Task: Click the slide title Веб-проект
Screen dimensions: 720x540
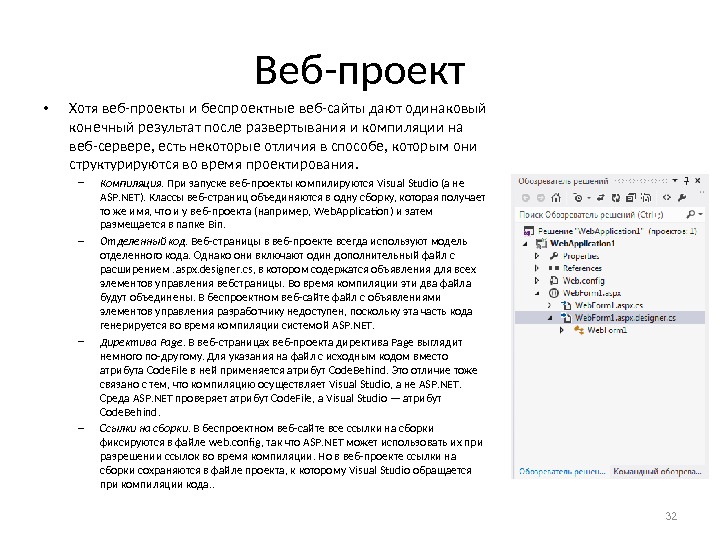Action: pos(360,71)
